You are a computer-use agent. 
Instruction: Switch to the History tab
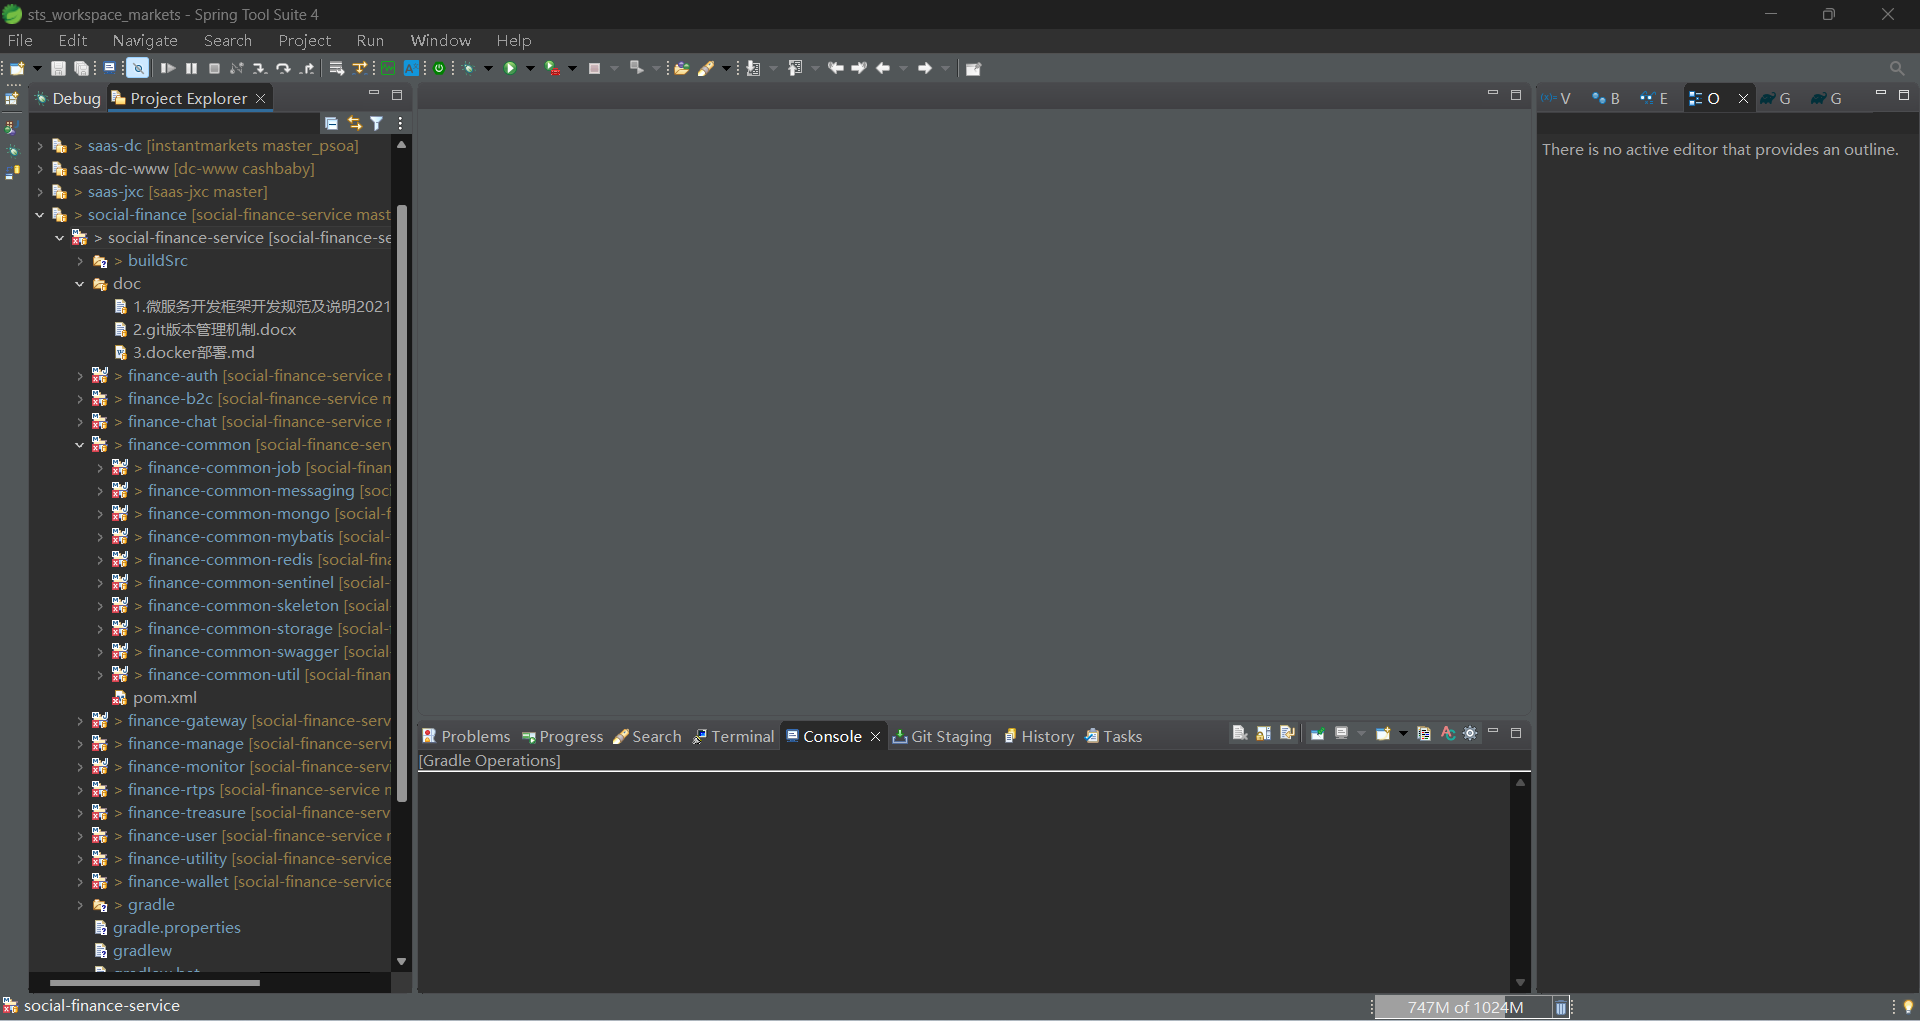click(1039, 737)
